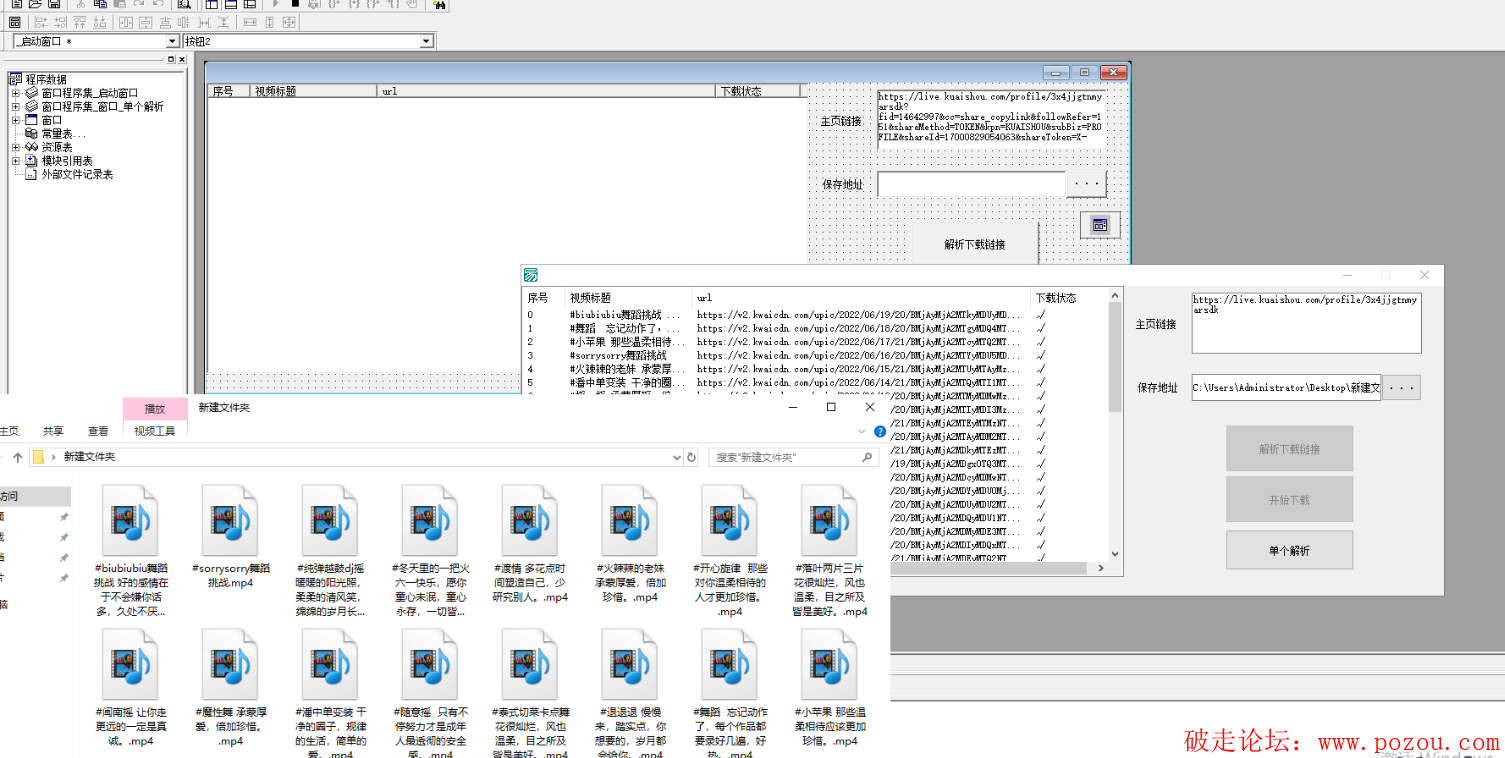Click the Align Bottom edges toolbar icon
The image size is (1505, 758).
99,22
